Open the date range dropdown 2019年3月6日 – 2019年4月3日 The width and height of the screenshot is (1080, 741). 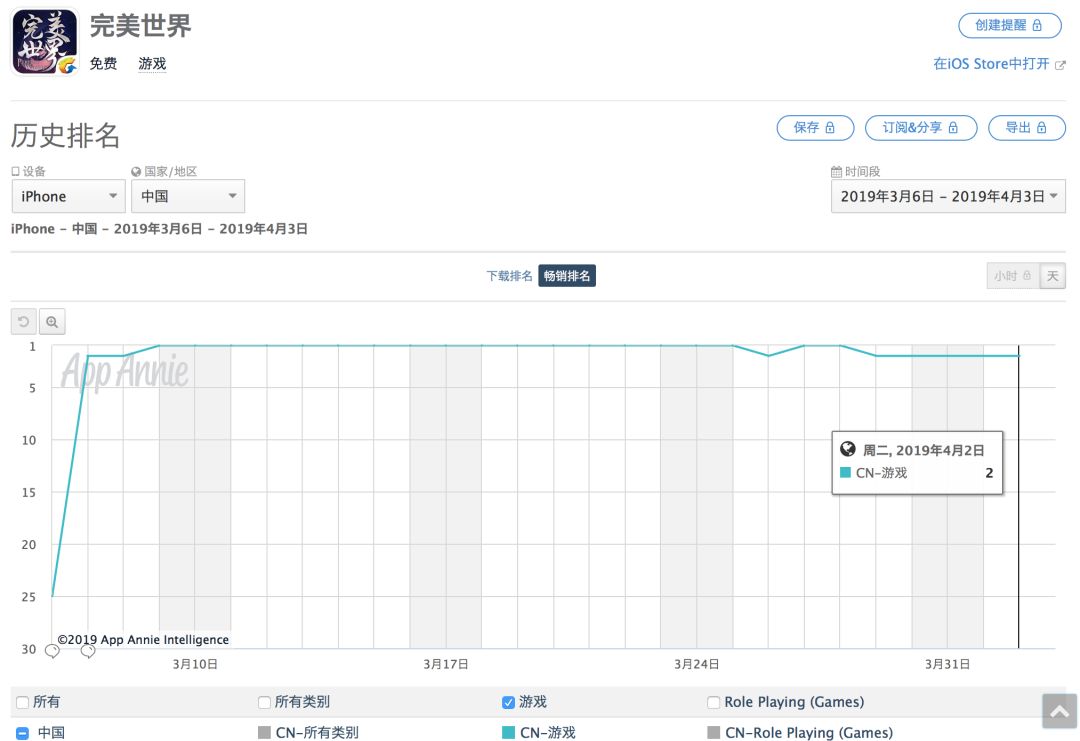pos(948,196)
